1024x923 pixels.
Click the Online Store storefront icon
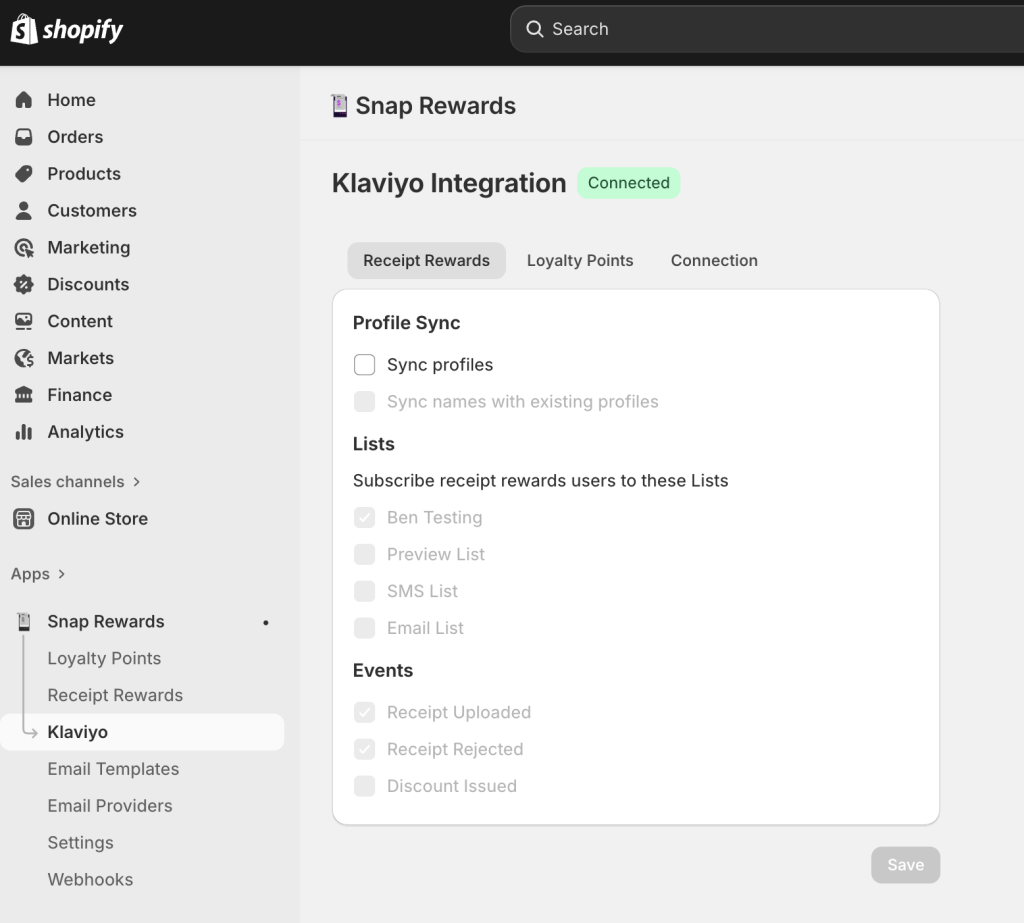24,519
